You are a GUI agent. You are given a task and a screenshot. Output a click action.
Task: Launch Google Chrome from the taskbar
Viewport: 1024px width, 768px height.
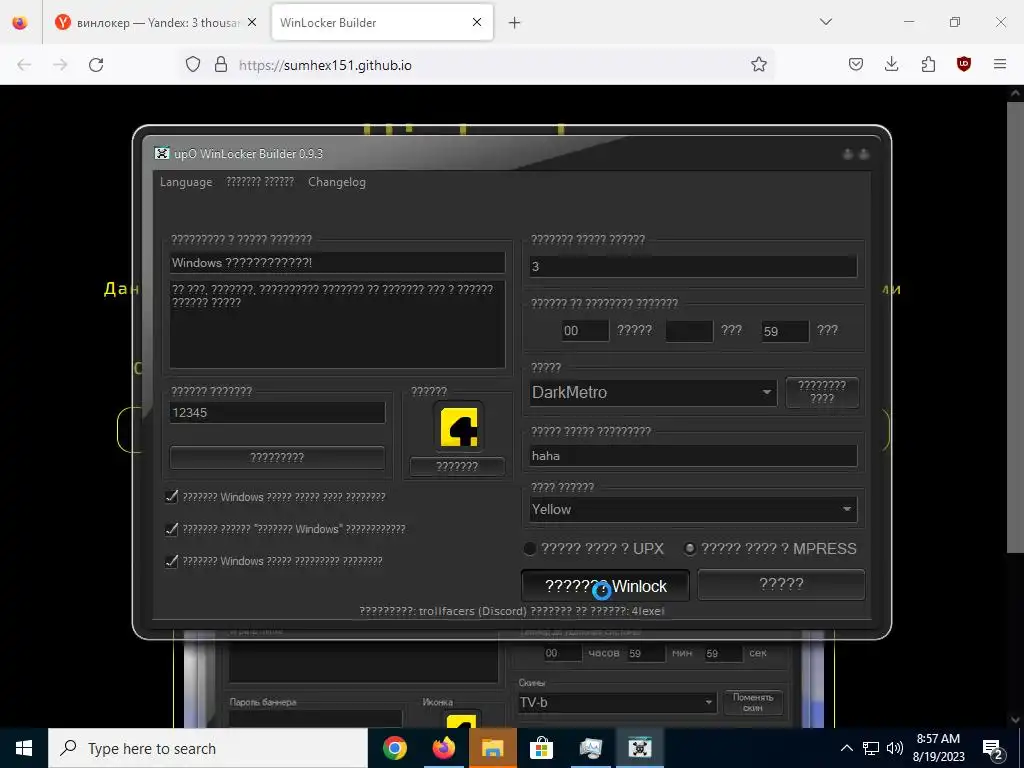394,748
